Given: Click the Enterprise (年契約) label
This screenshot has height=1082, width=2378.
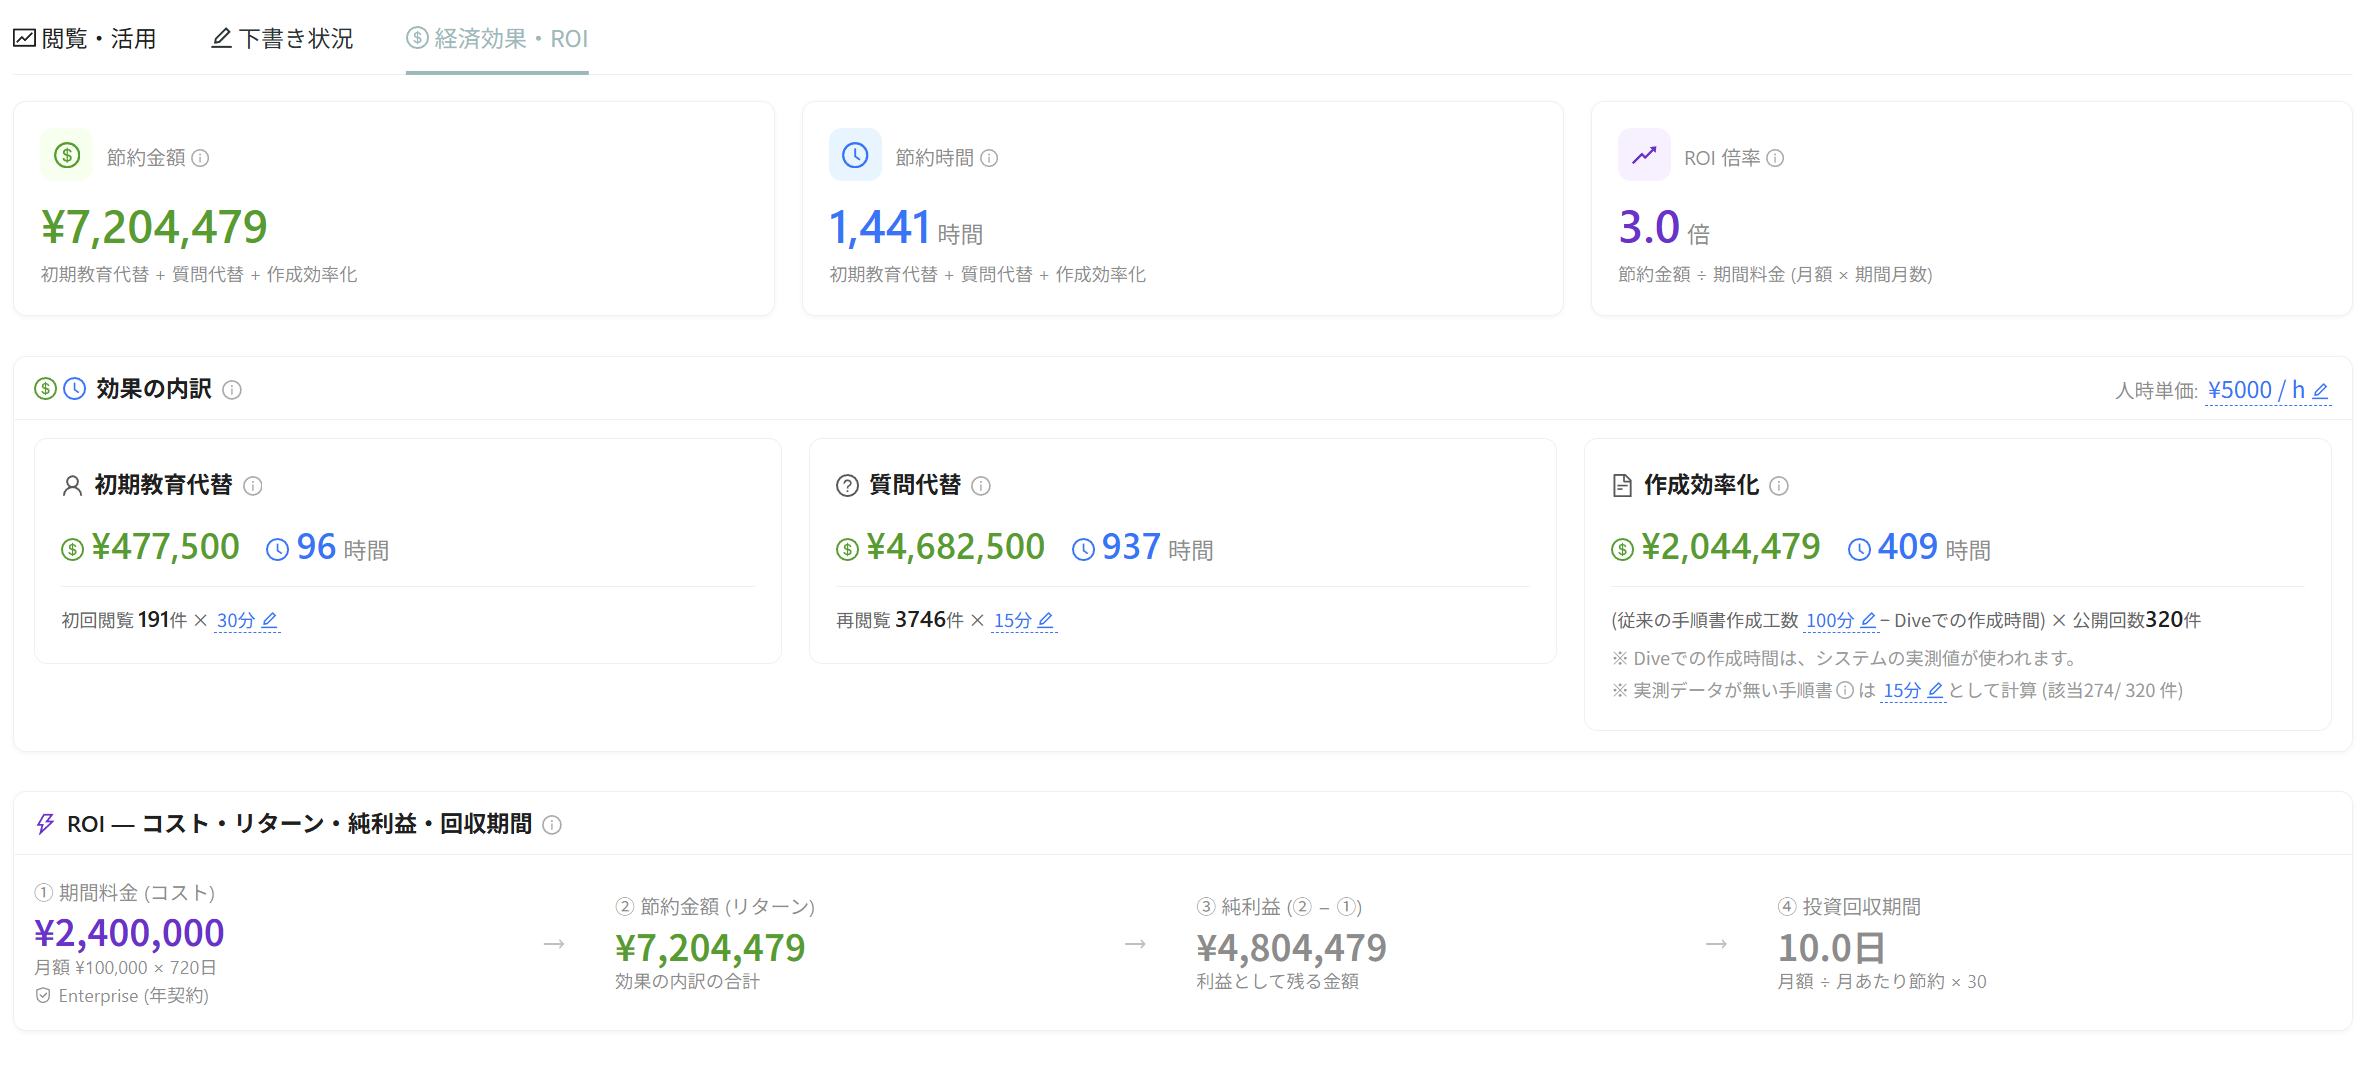Looking at the screenshot, I should coord(133,996).
